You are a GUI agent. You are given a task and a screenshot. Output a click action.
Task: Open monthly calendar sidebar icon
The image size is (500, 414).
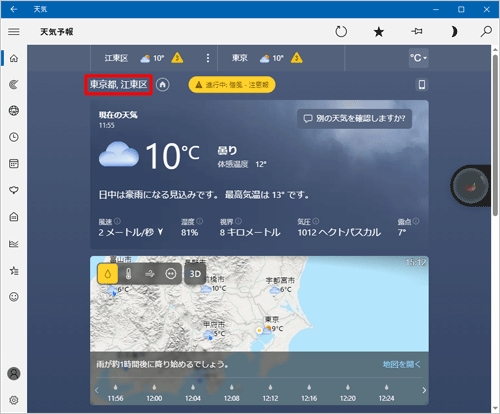click(14, 164)
